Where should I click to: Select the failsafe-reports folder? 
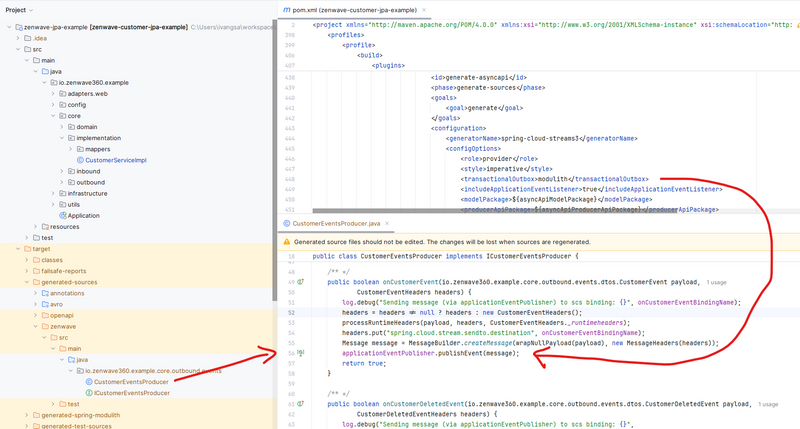pos(66,270)
